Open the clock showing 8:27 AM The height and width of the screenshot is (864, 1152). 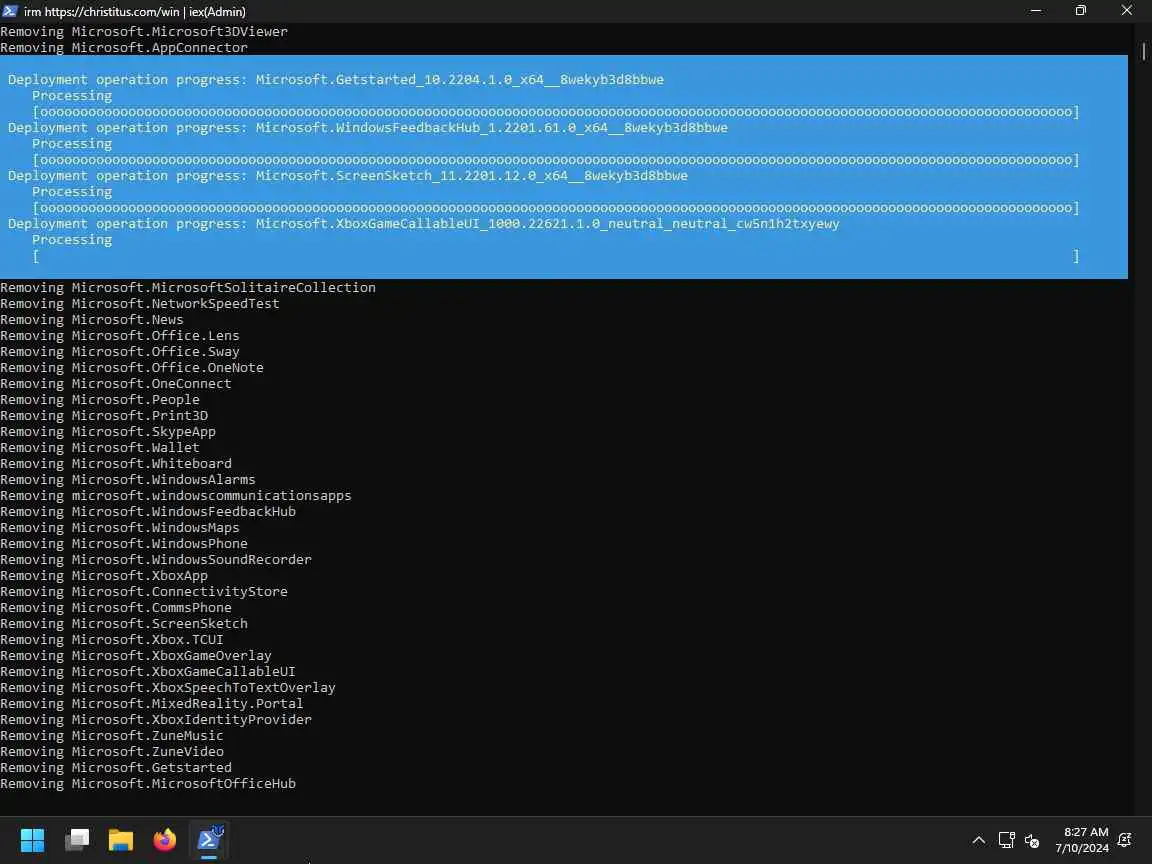point(1082,840)
